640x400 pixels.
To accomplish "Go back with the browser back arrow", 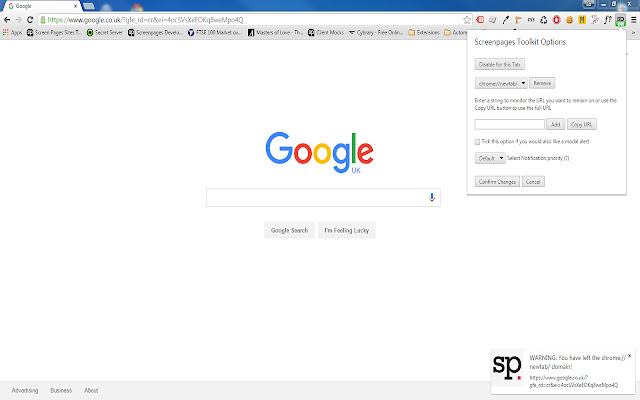I will pyautogui.click(x=7, y=20).
